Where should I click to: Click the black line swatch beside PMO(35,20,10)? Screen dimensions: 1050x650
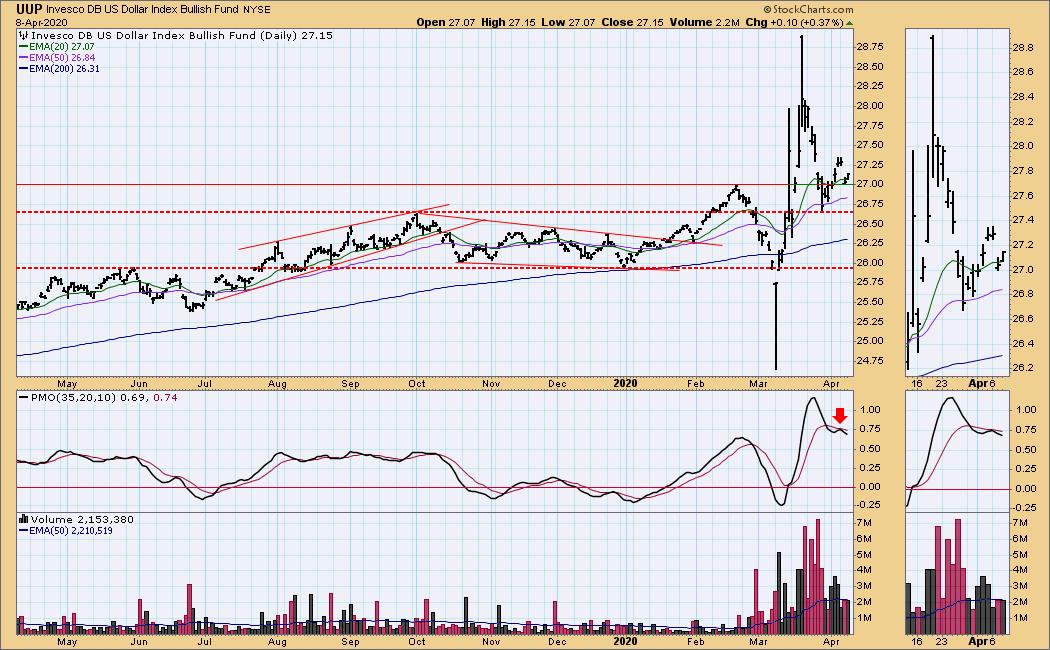[24, 398]
